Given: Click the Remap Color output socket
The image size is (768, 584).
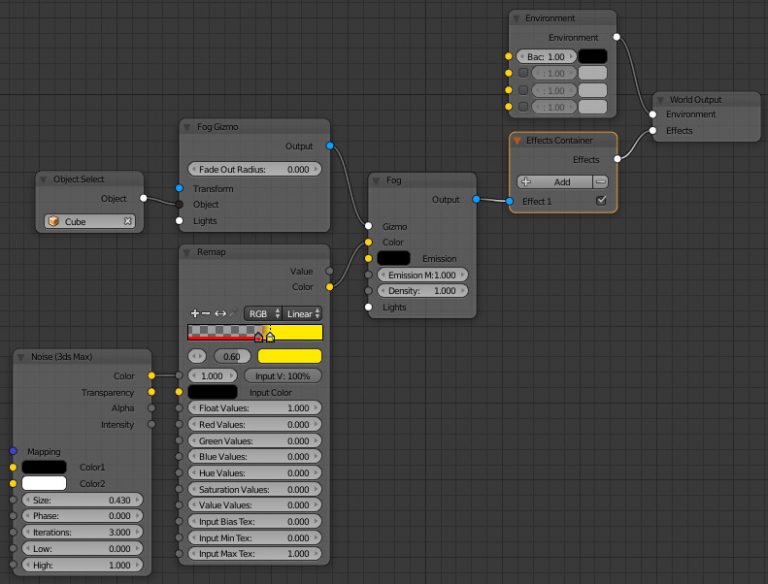Looking at the screenshot, I should 330,287.
